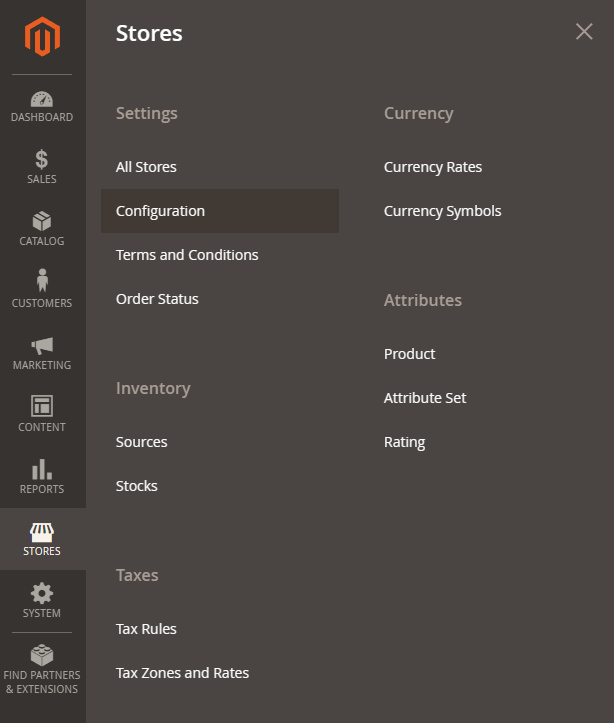Go to Tax Zones and Rates

182,673
